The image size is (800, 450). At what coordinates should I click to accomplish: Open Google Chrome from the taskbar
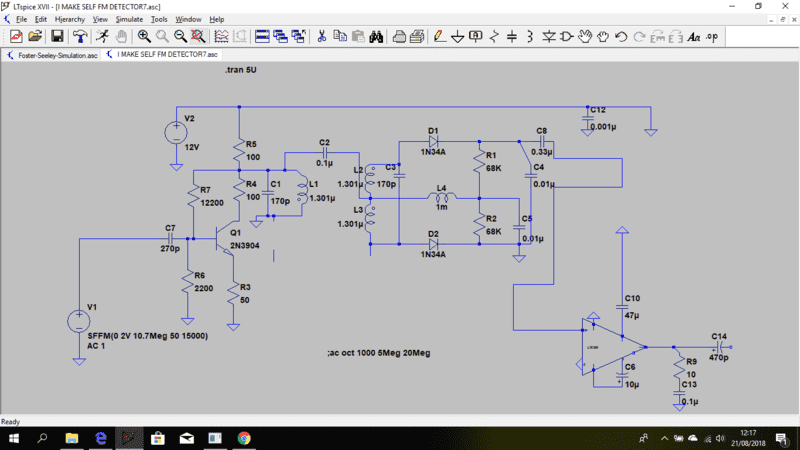[x=244, y=438]
